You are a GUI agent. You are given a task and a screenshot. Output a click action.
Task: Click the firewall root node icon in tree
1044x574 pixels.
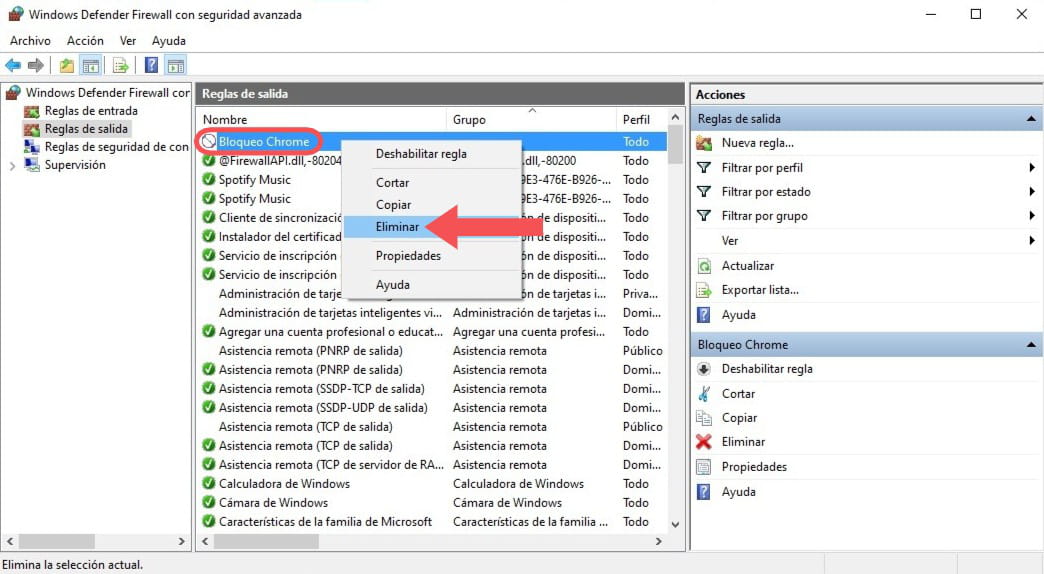tap(13, 92)
